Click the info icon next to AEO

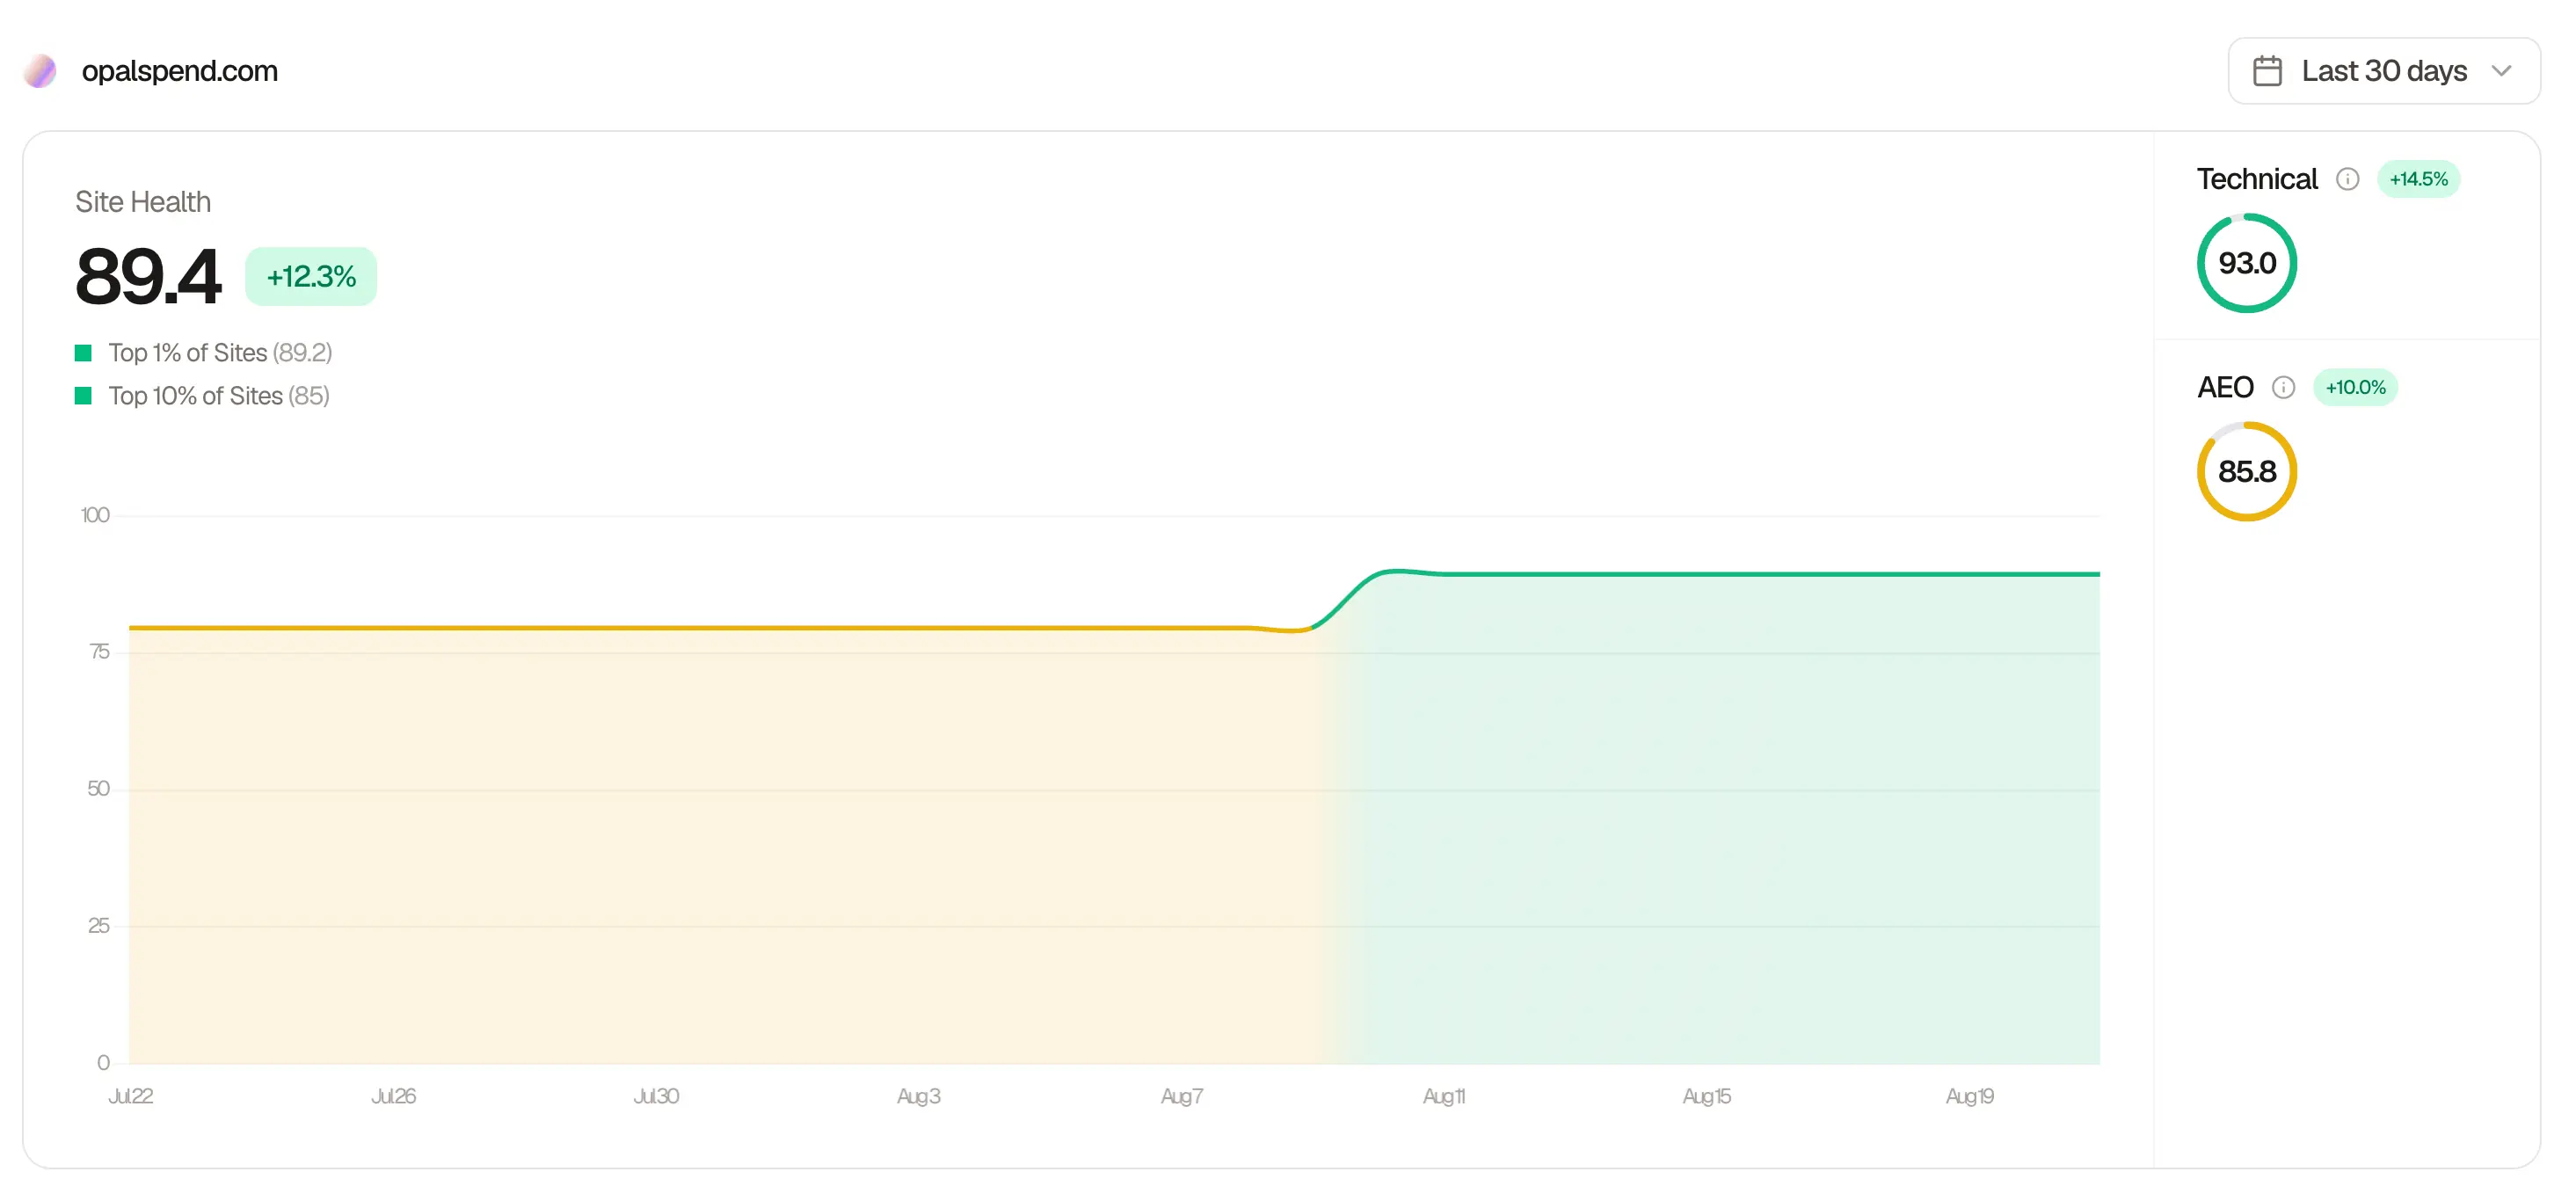[2283, 387]
